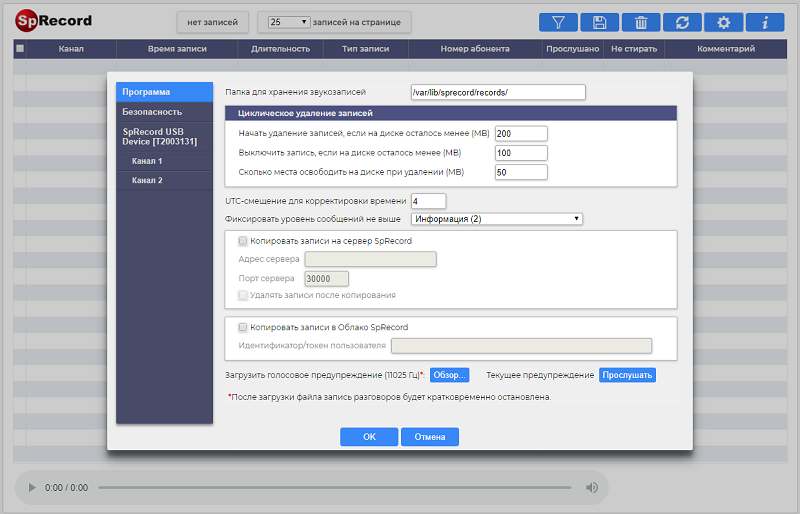The height and width of the screenshot is (514, 800).
Task: Click the 'Номер абонента' column header
Action: click(x=475, y=49)
